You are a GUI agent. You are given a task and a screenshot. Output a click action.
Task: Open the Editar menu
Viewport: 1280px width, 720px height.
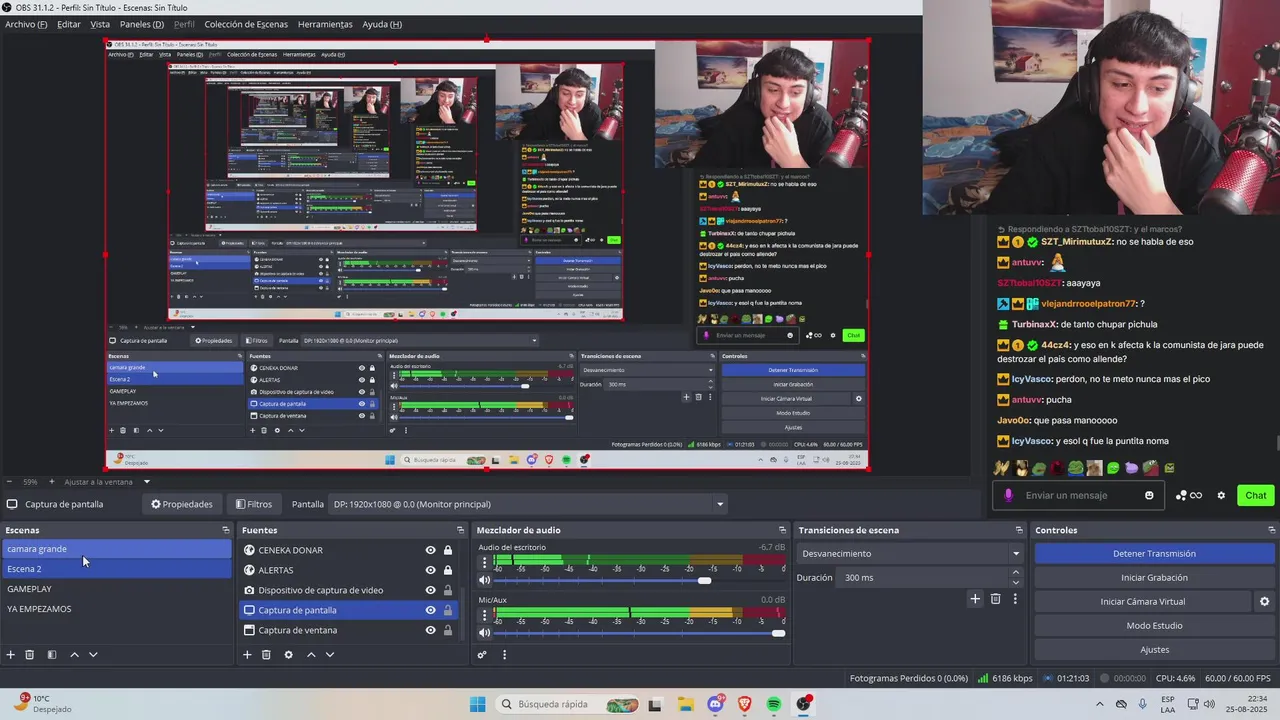(x=69, y=24)
